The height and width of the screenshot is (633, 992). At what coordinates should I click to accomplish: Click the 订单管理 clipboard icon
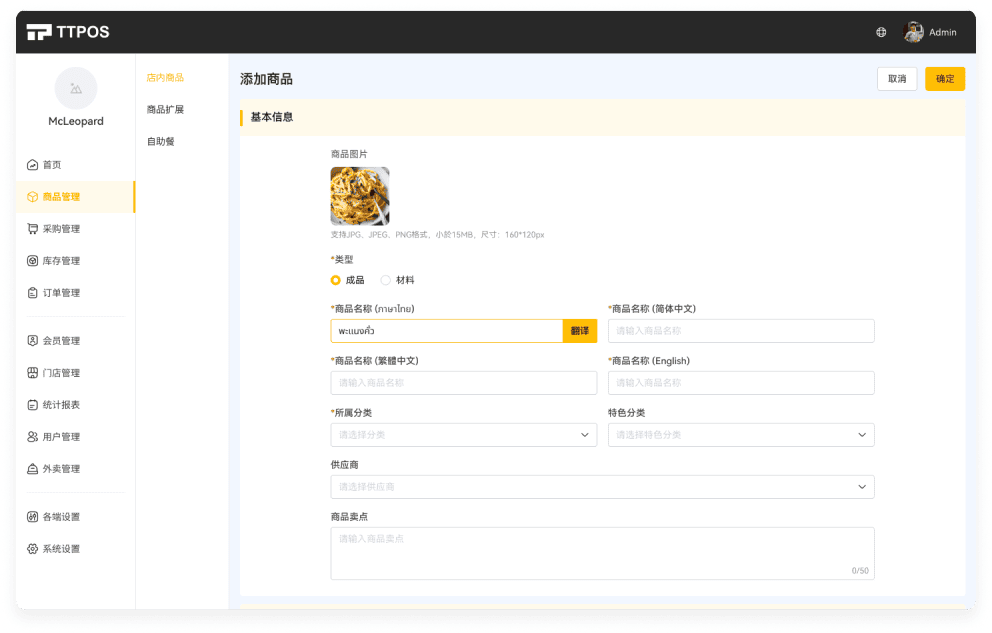pos(33,293)
